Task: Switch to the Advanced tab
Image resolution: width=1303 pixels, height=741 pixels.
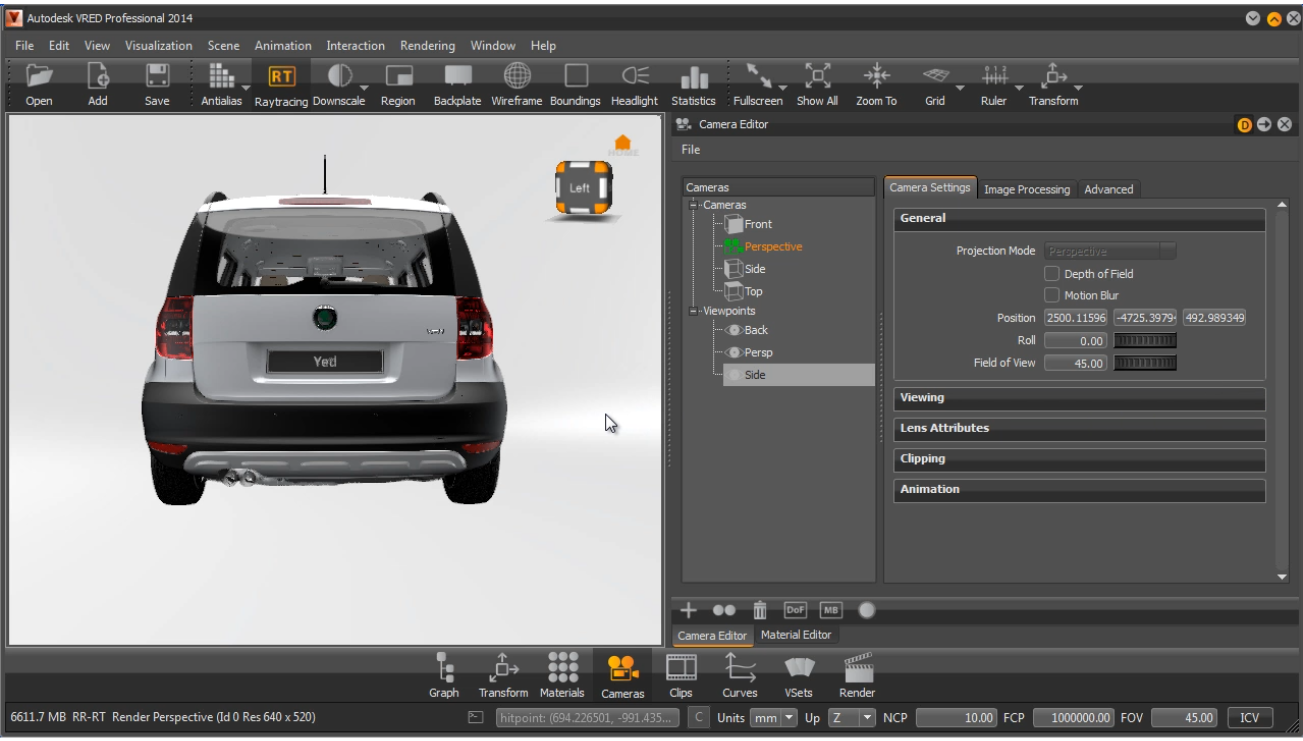Action: click(1109, 189)
